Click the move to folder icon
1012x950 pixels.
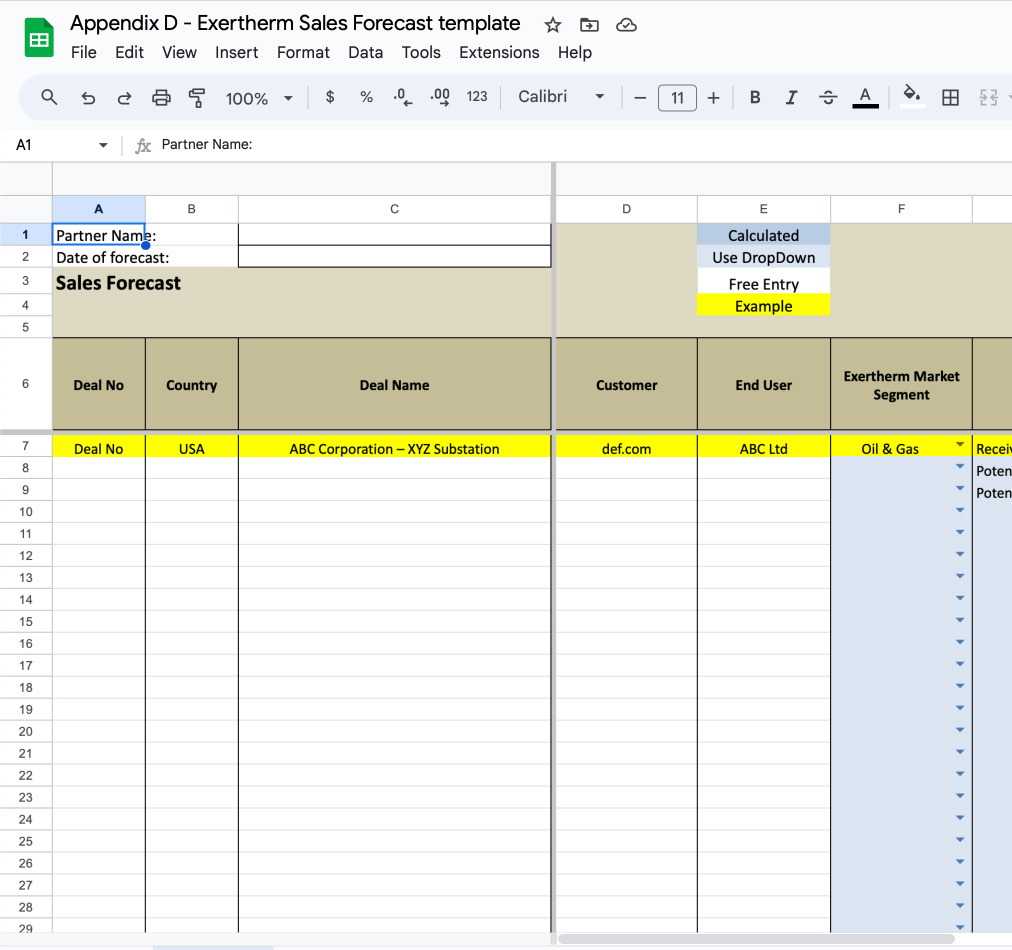[589, 25]
